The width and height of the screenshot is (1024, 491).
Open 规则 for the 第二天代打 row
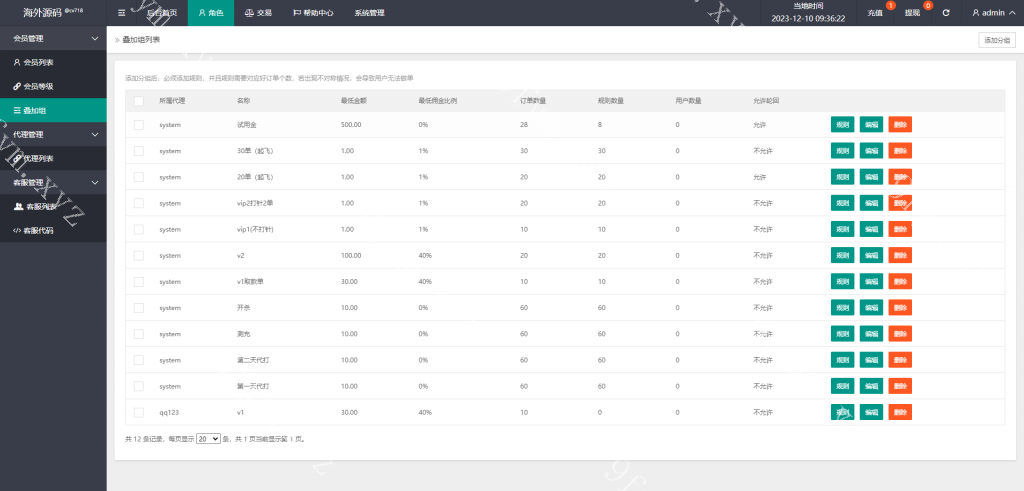click(842, 360)
